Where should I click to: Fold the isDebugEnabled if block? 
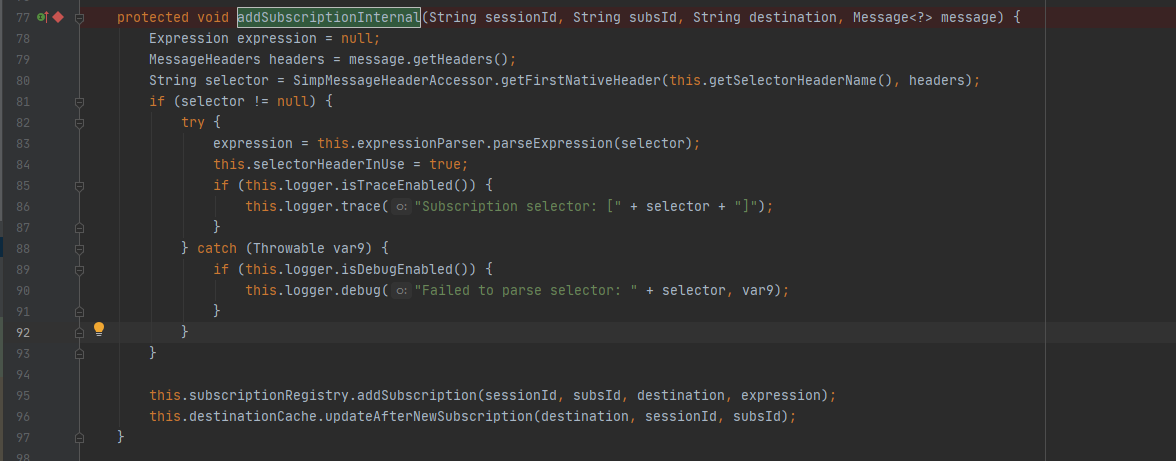coord(79,270)
